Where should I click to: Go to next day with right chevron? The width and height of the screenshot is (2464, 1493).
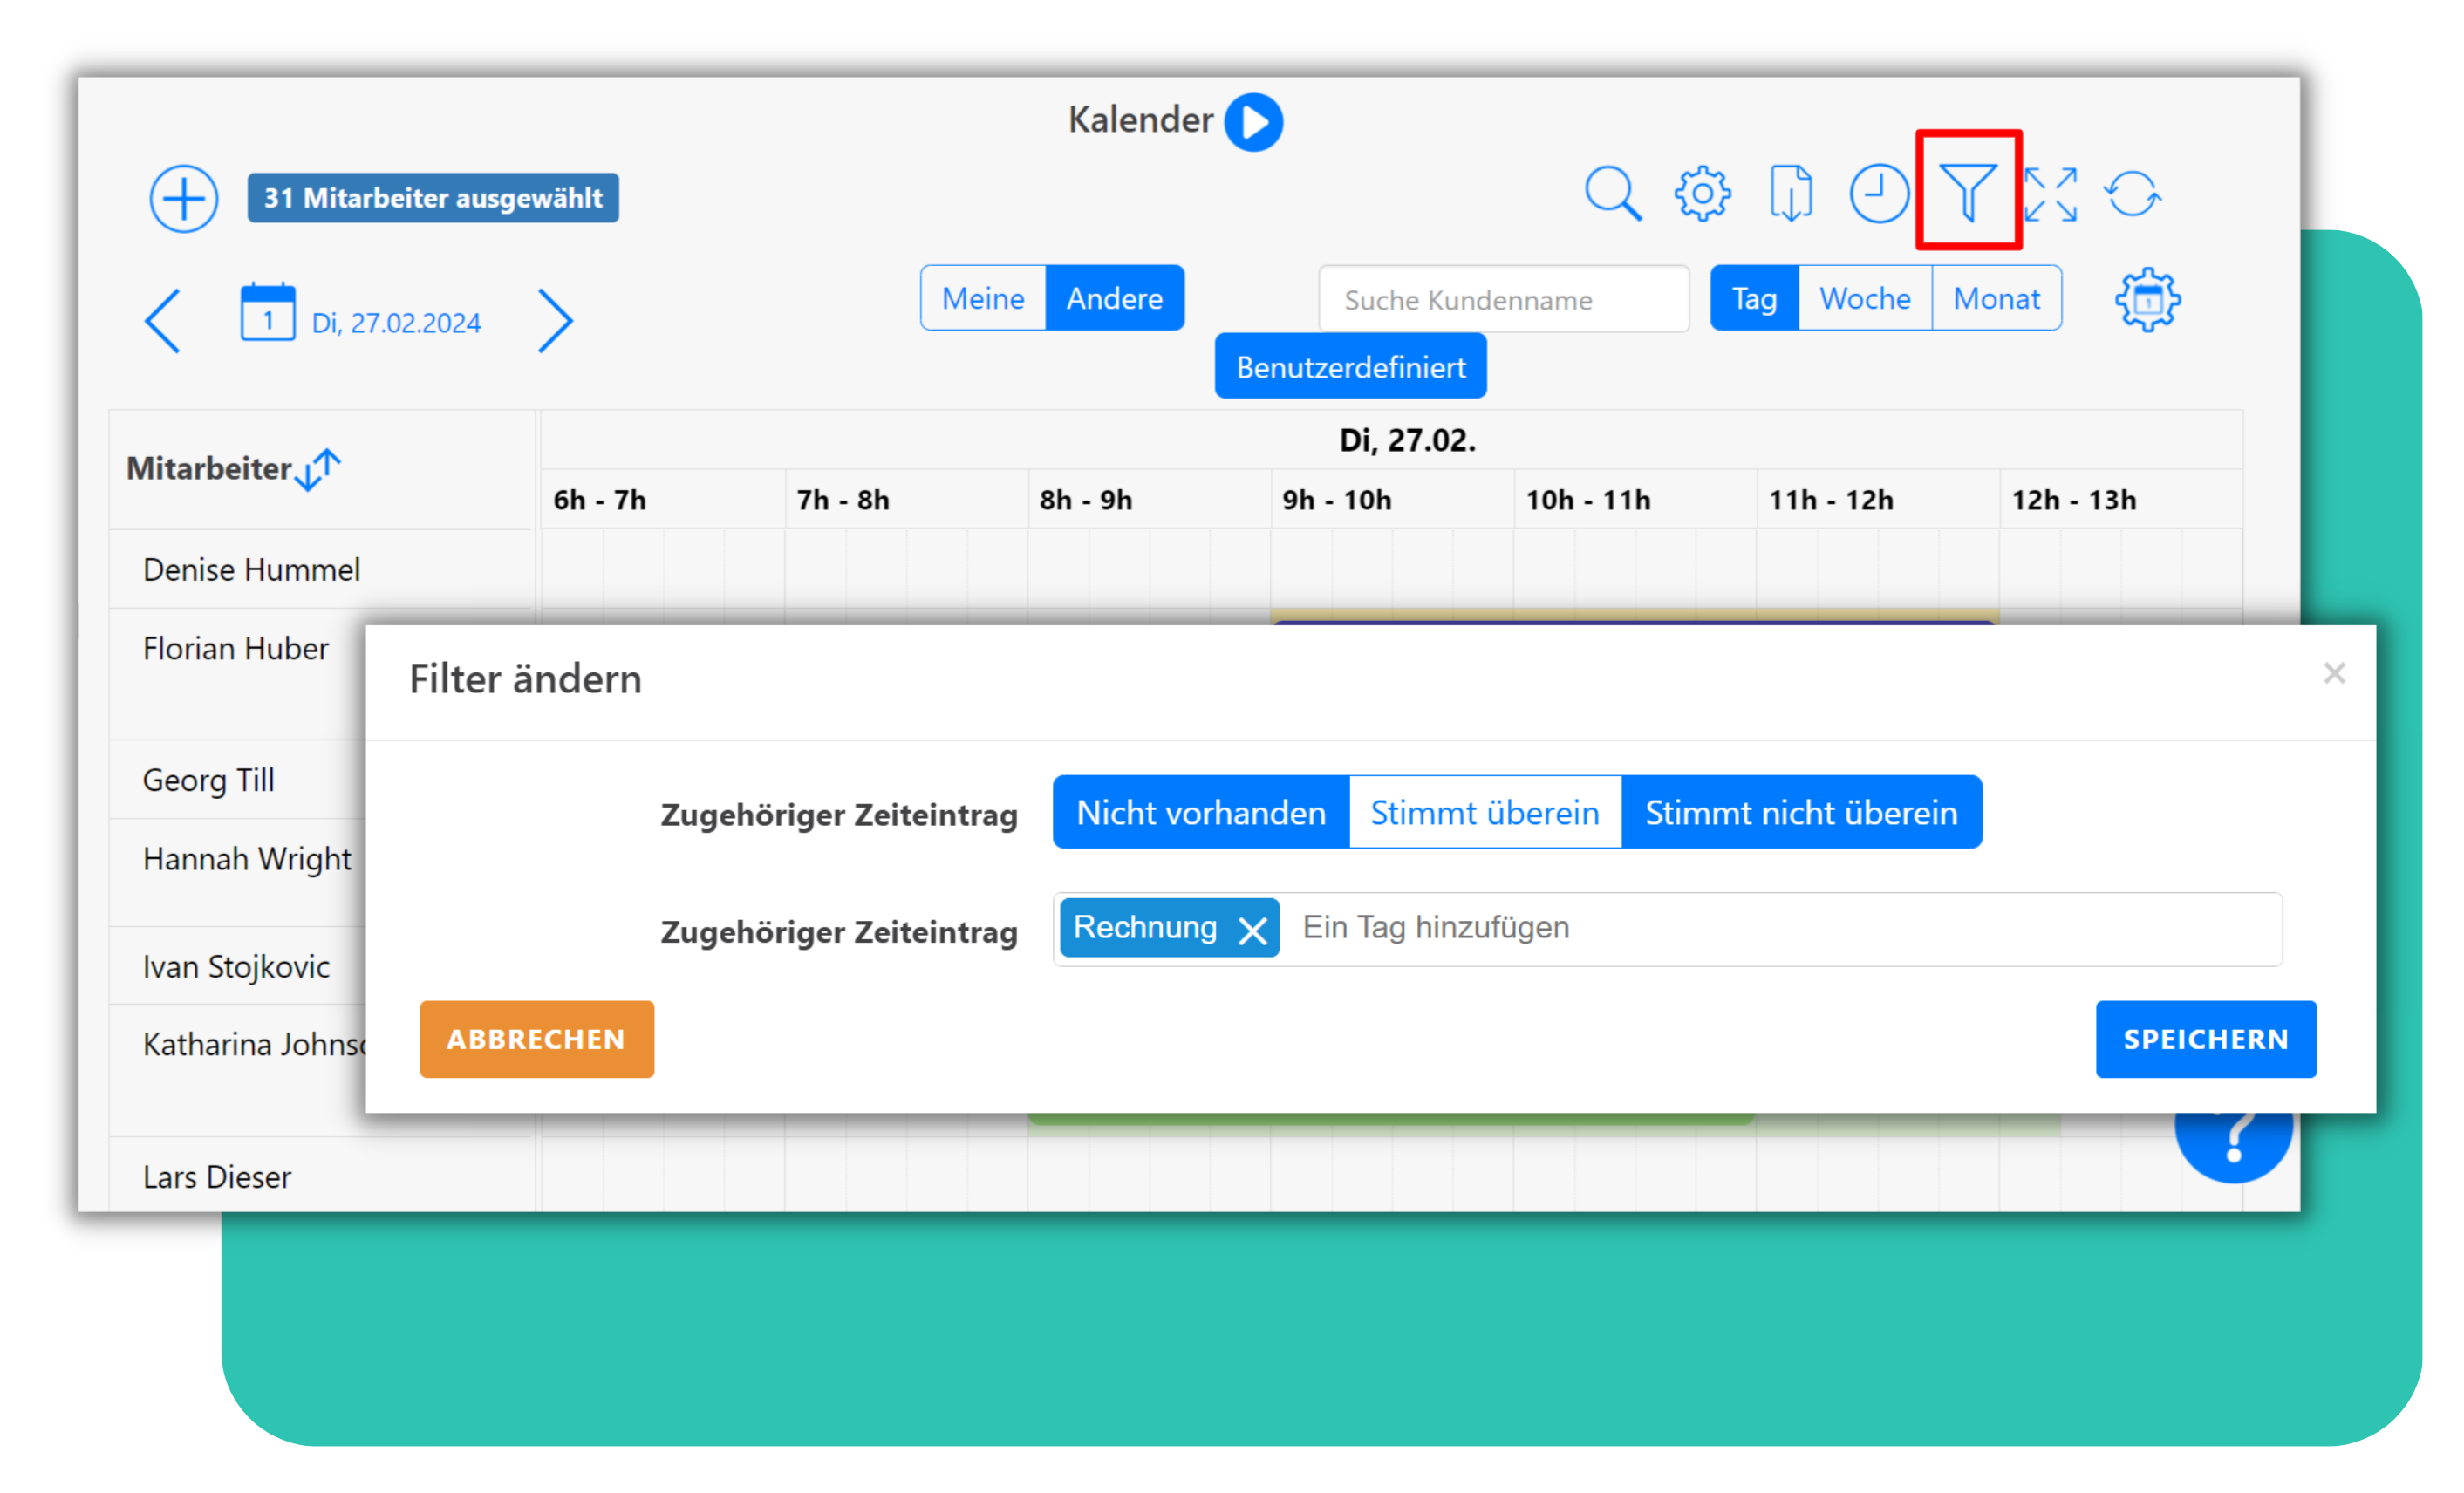point(556,321)
